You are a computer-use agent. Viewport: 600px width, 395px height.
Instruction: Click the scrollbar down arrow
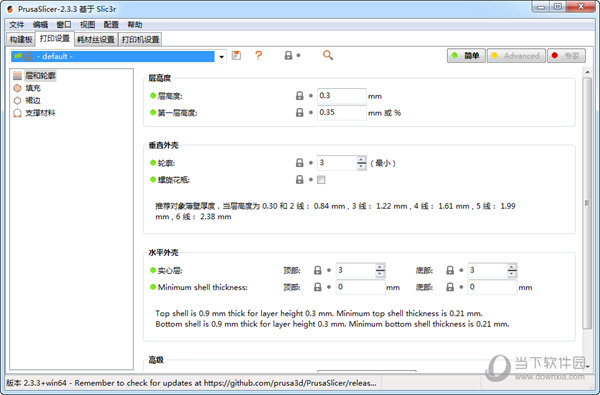587,366
